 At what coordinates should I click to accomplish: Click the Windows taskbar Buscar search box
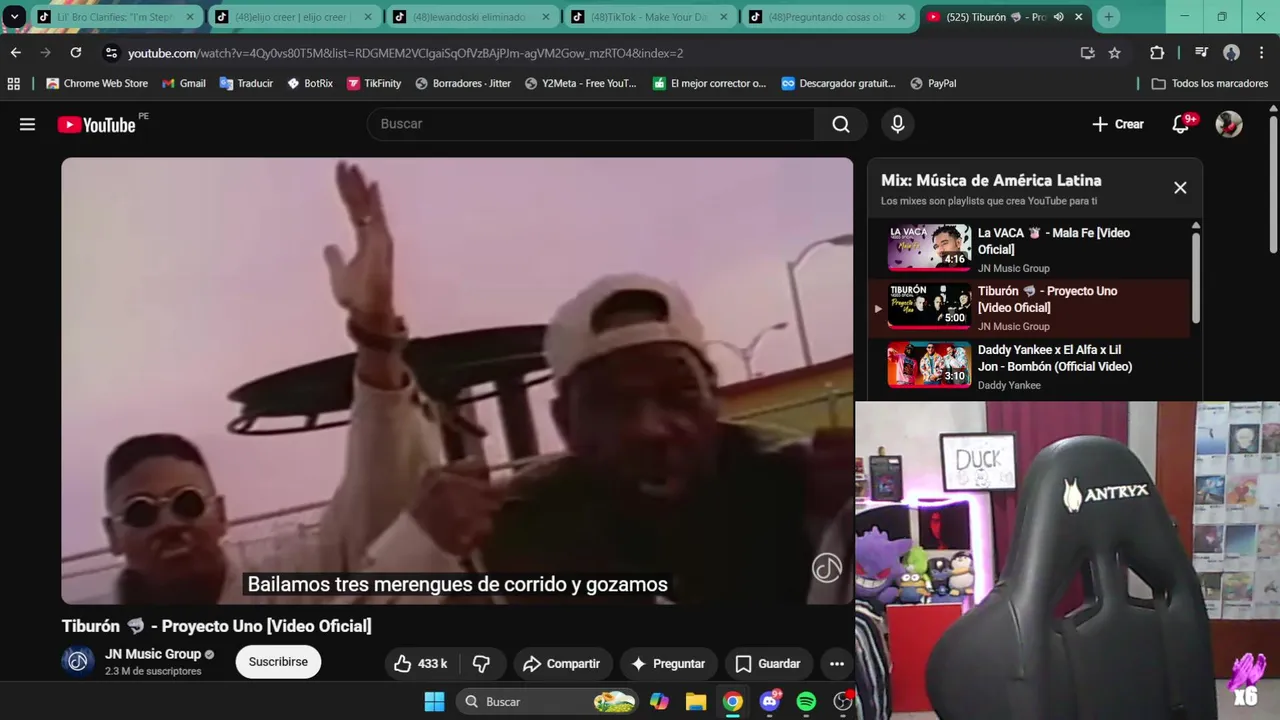pyautogui.click(x=548, y=702)
